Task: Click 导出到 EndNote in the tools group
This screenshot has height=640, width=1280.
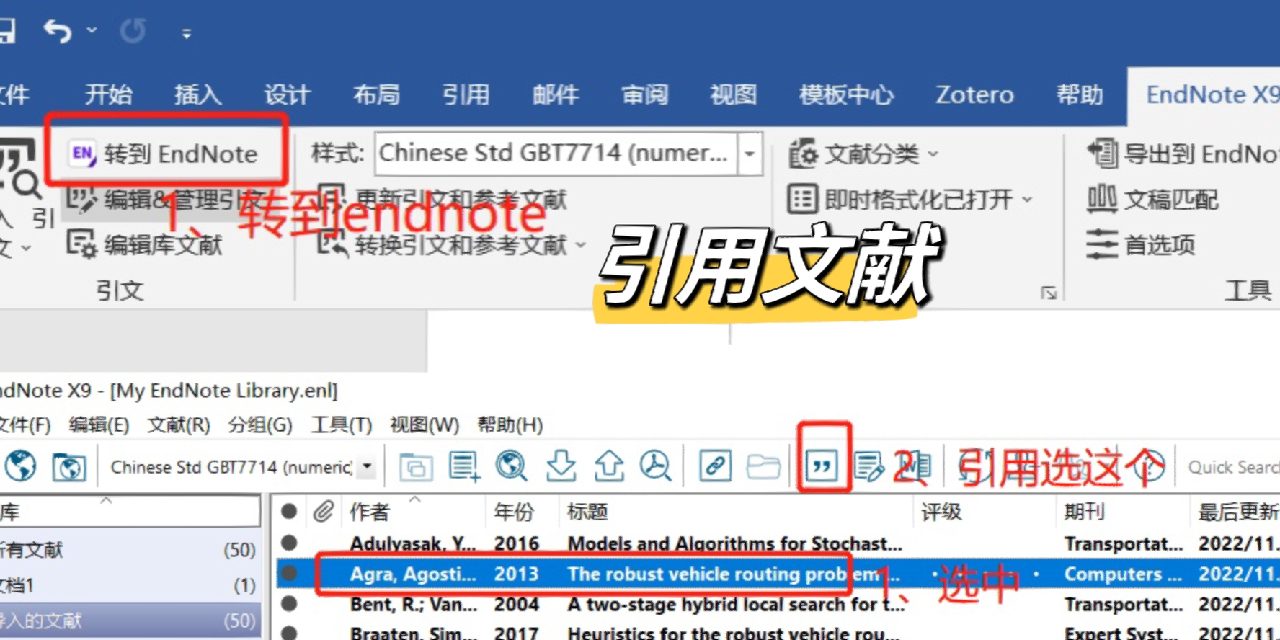Action: (x=1183, y=154)
